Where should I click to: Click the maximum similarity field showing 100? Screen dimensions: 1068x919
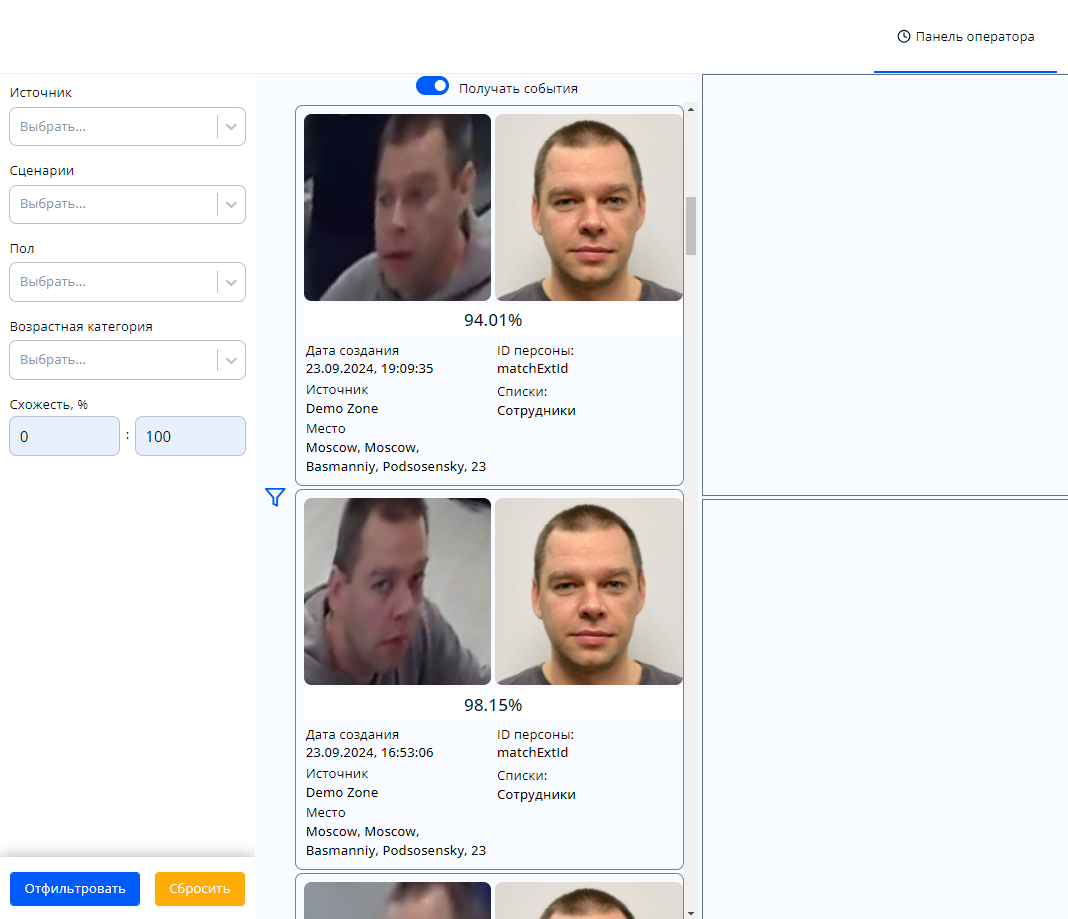point(190,436)
